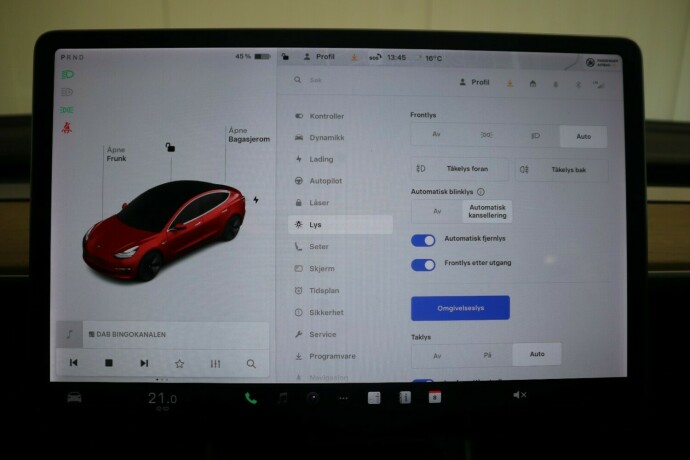This screenshot has width=690, height=460.
Task: Tap the red seatbelt warning indicator
Action: click(66, 128)
